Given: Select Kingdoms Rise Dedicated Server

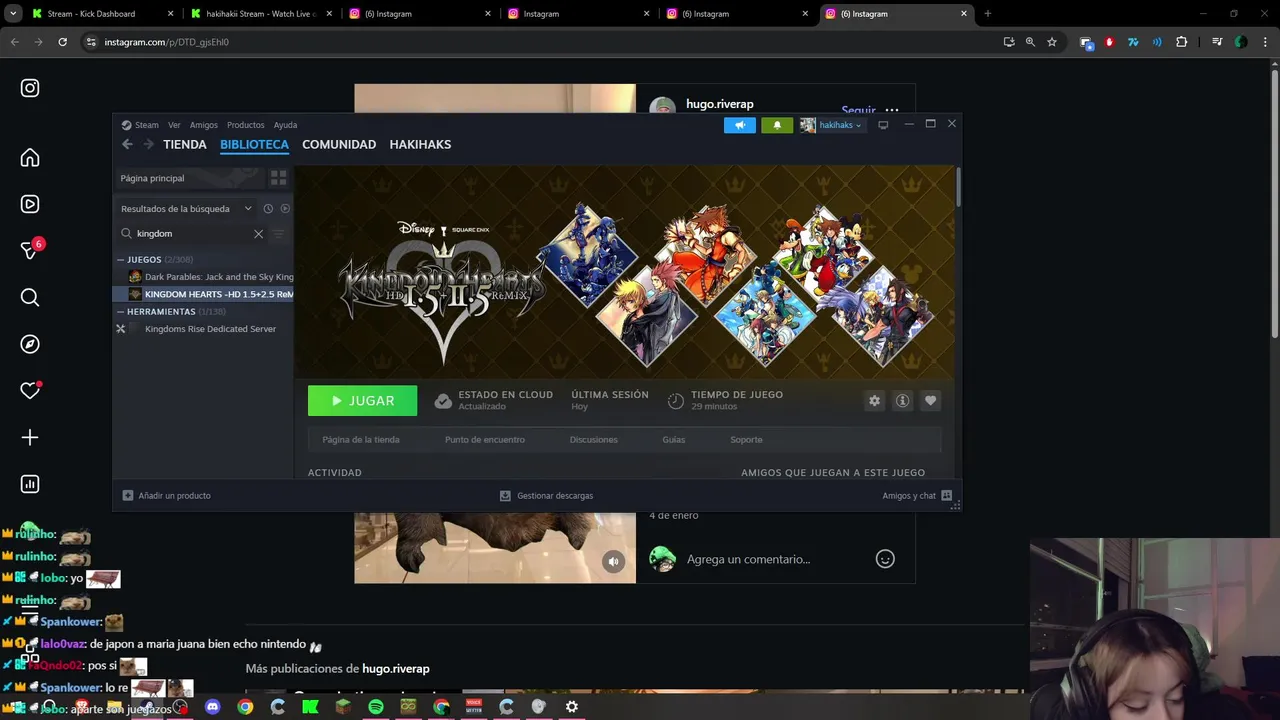Looking at the screenshot, I should click(204, 329).
